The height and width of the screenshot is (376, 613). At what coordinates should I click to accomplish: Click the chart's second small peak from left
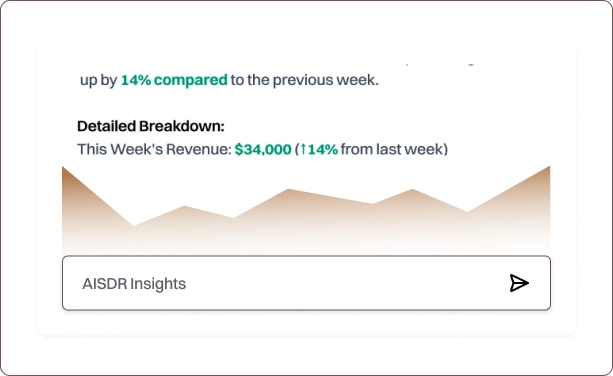pos(185,206)
